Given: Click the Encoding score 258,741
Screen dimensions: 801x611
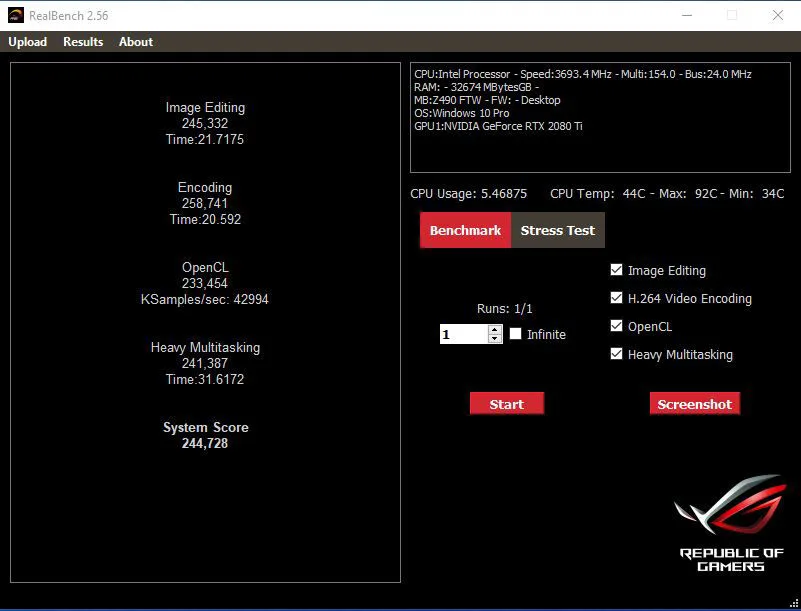Looking at the screenshot, I should 205,203.
